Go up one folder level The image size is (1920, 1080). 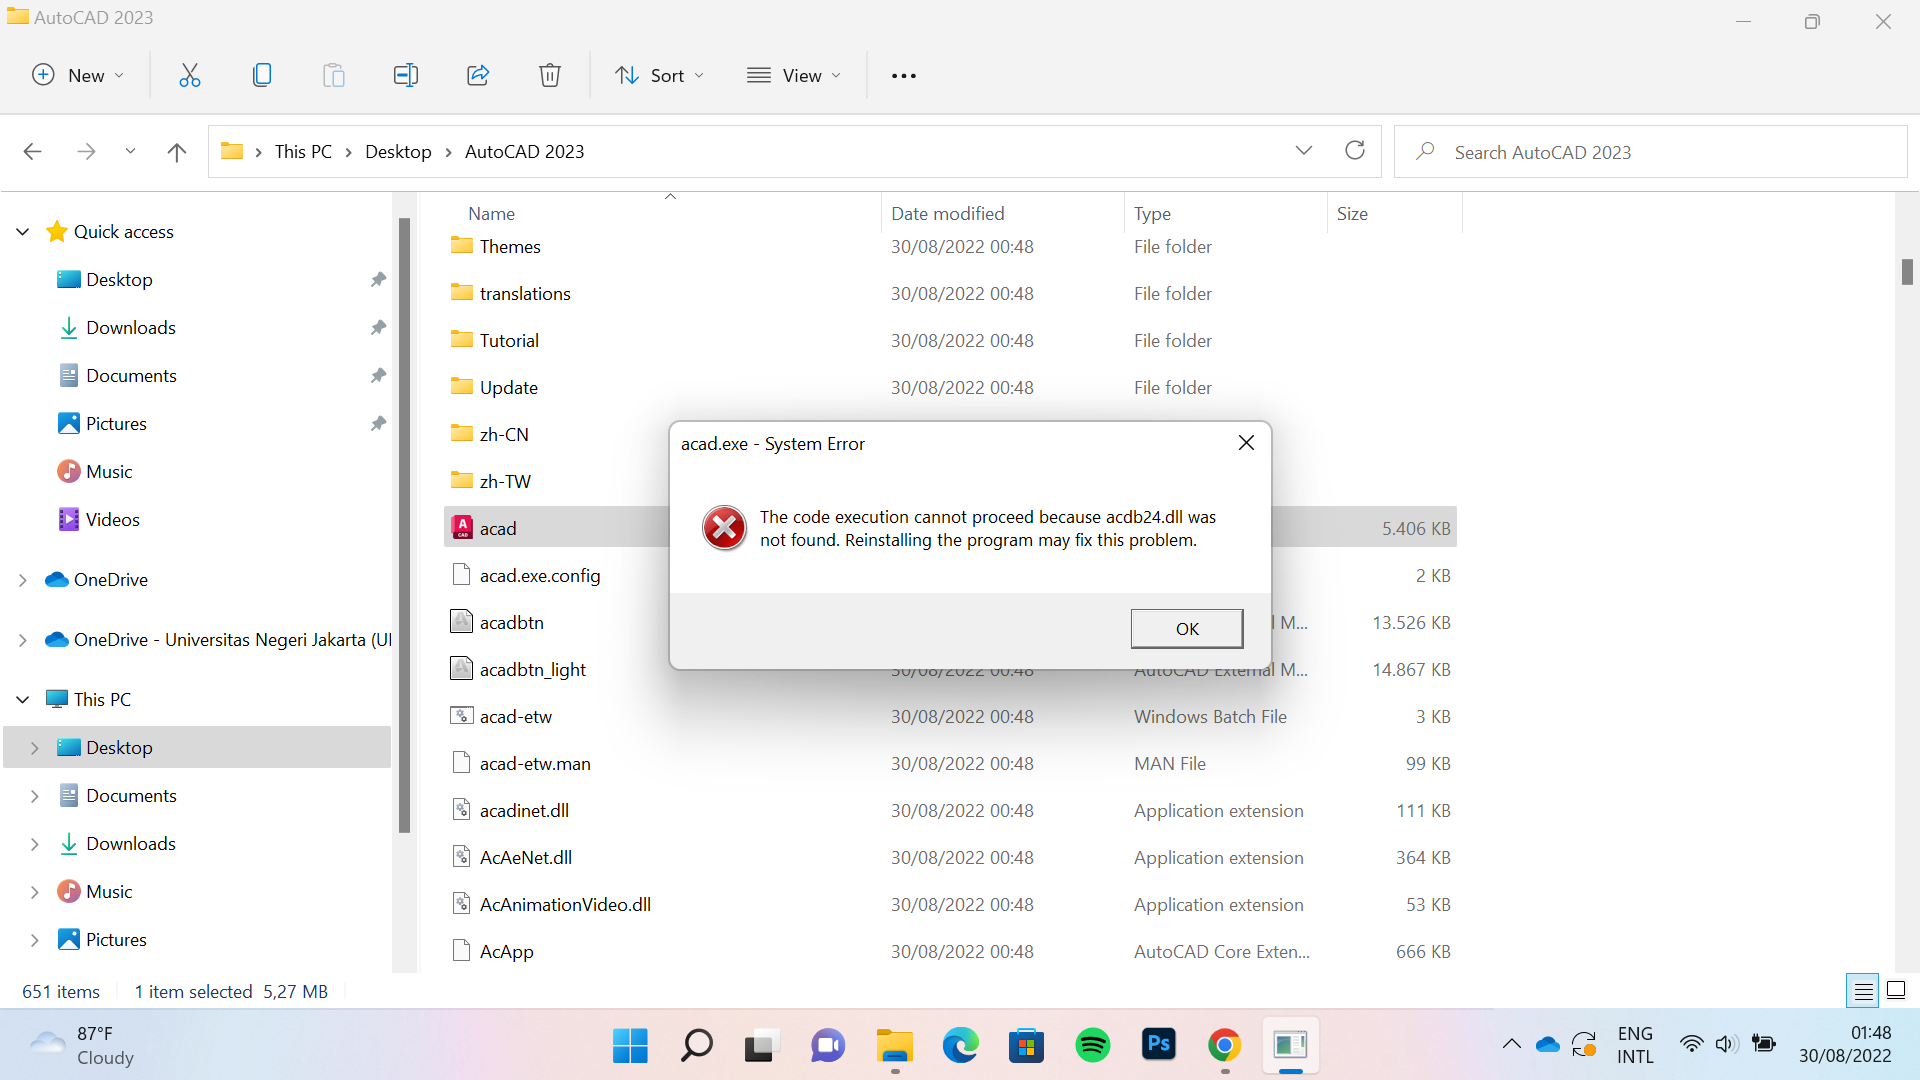pyautogui.click(x=176, y=152)
